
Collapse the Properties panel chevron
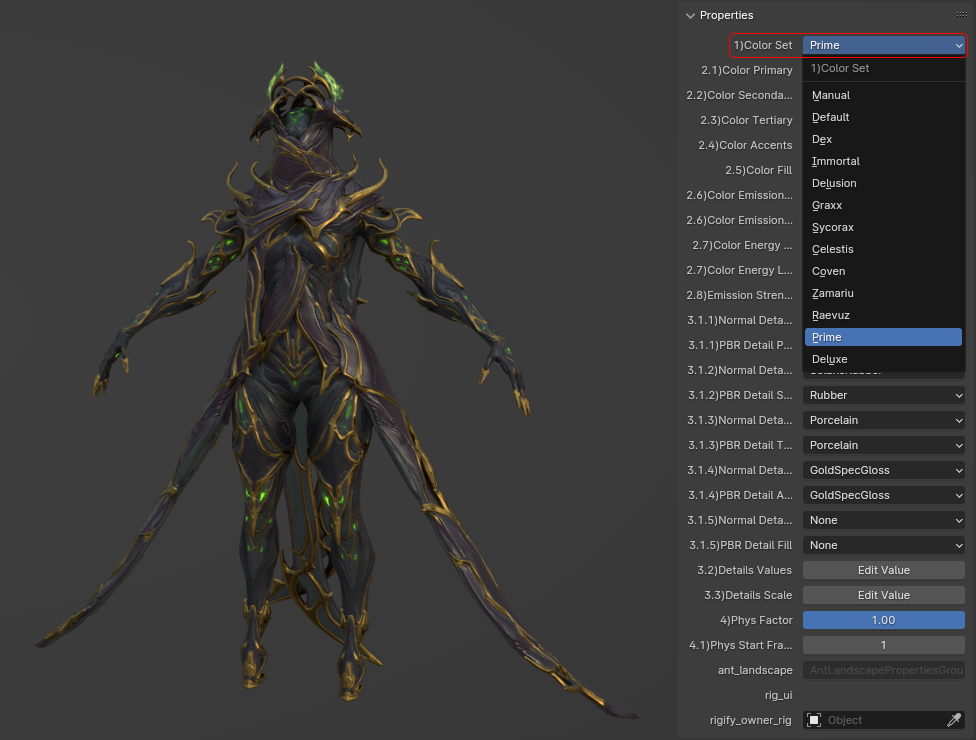click(690, 16)
